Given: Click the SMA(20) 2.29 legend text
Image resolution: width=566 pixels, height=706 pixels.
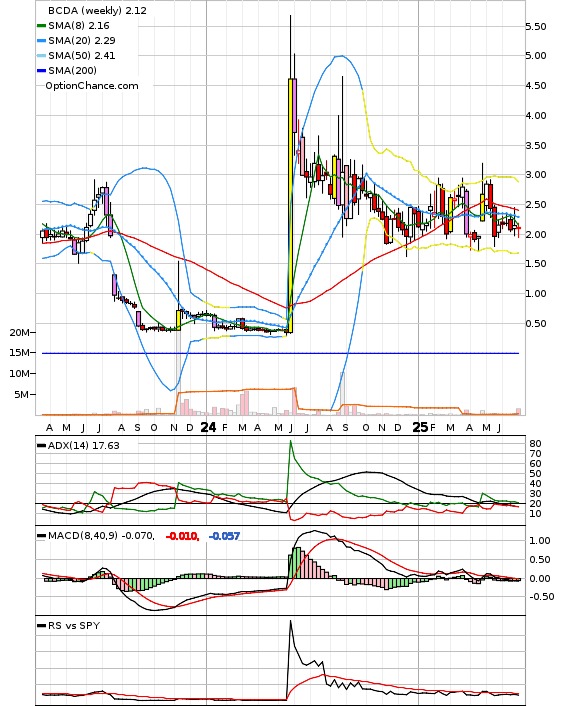Looking at the screenshot, I should [x=82, y=41].
